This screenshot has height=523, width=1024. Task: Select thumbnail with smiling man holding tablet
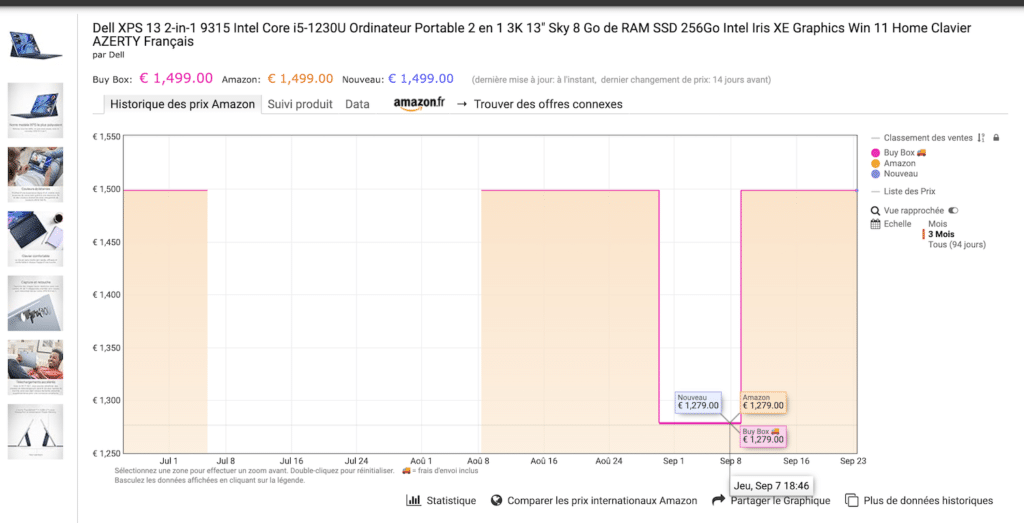[x=36, y=367]
